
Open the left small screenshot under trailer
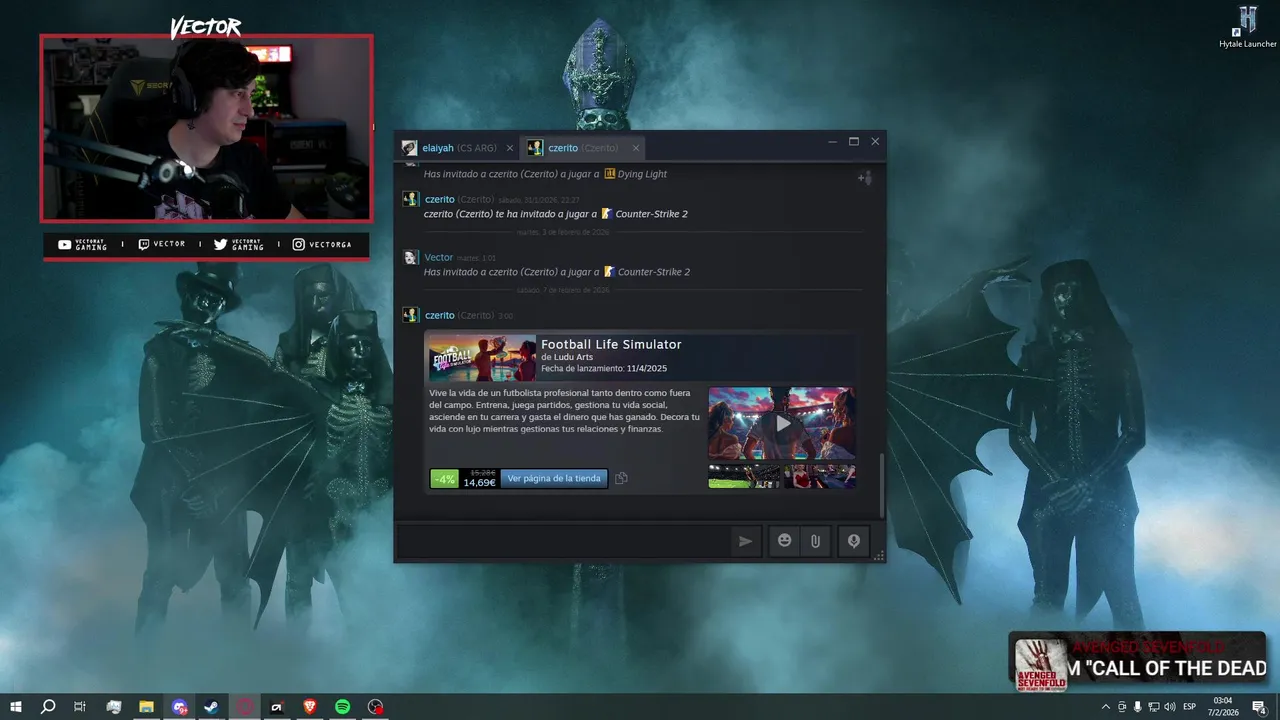pyautogui.click(x=744, y=476)
